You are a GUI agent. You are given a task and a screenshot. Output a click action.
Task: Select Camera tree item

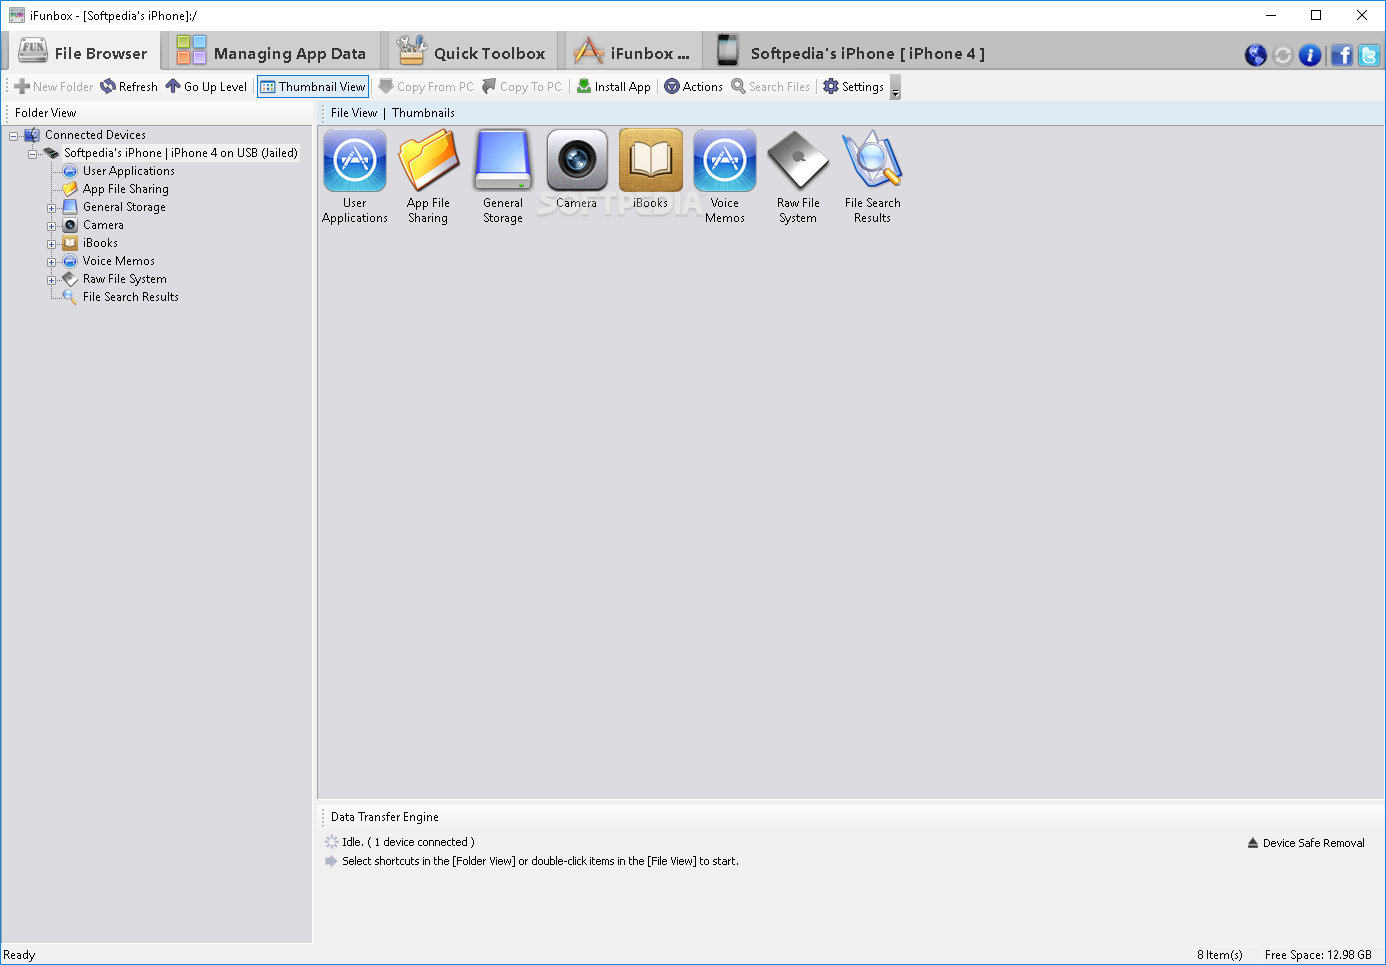pyautogui.click(x=103, y=225)
